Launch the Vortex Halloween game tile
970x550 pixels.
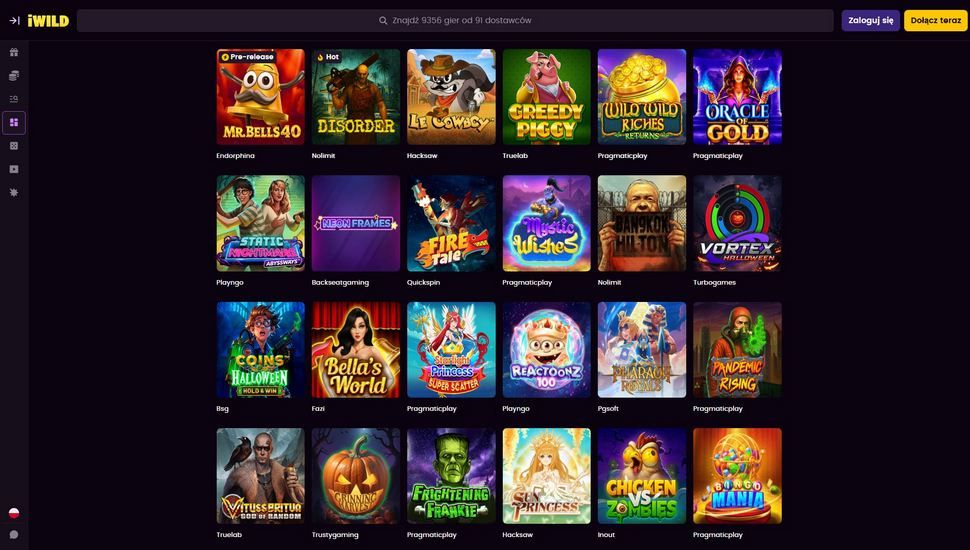pos(737,223)
